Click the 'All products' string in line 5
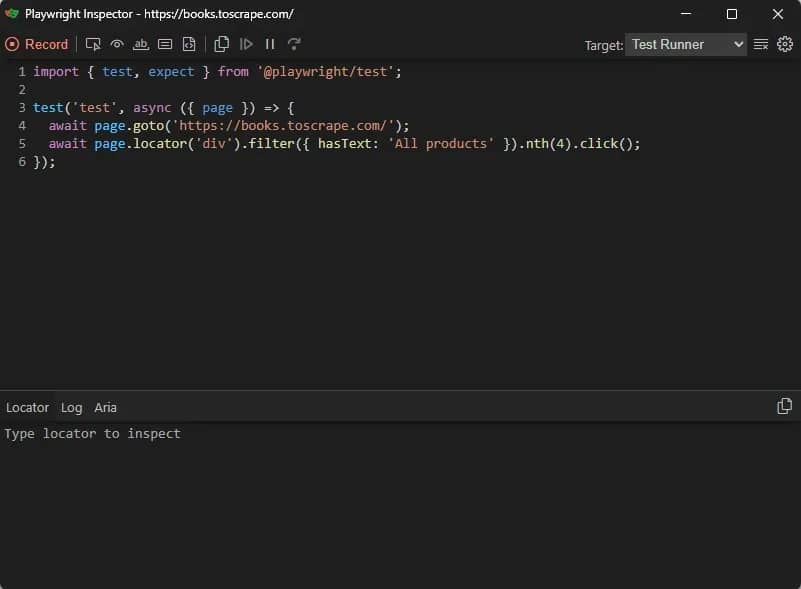Image resolution: width=801 pixels, height=589 pixels. pos(441,144)
